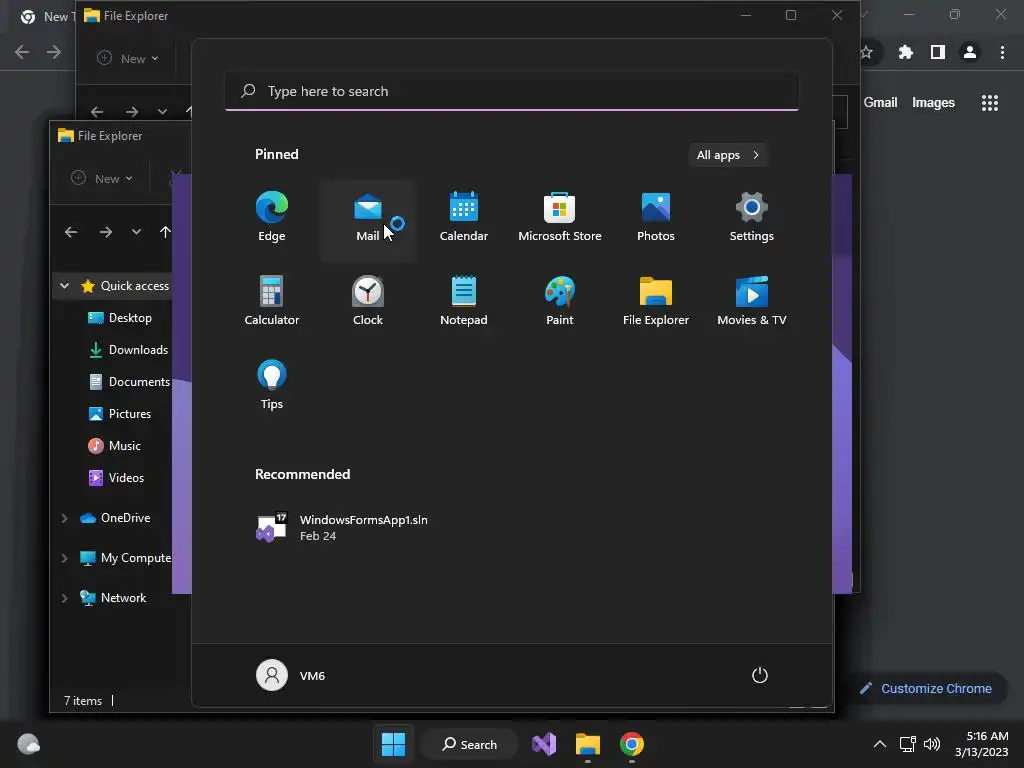Open the Tips app
This screenshot has height=768, width=1024.
pos(272,385)
